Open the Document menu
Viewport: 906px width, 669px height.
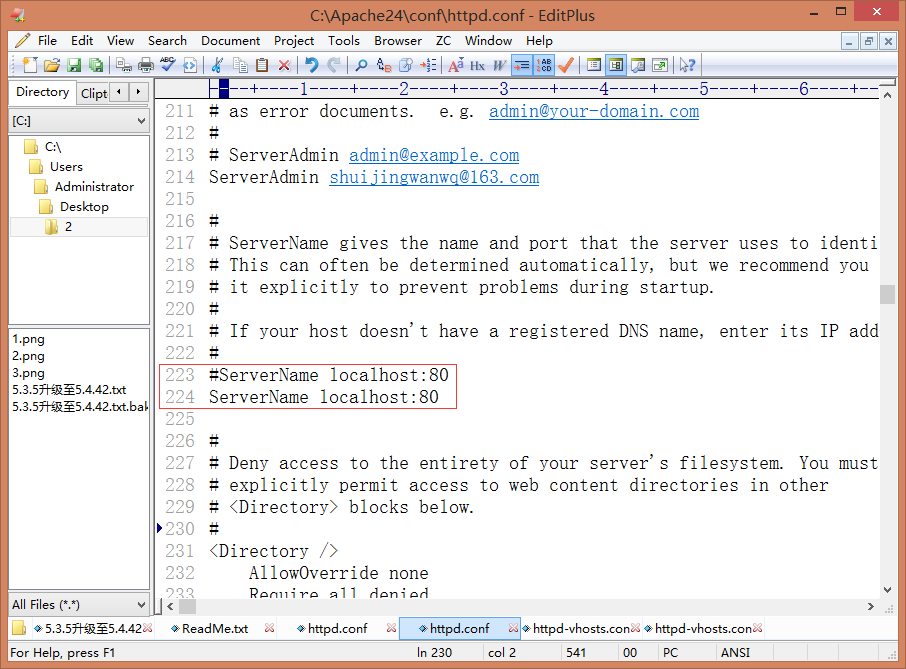[230, 41]
